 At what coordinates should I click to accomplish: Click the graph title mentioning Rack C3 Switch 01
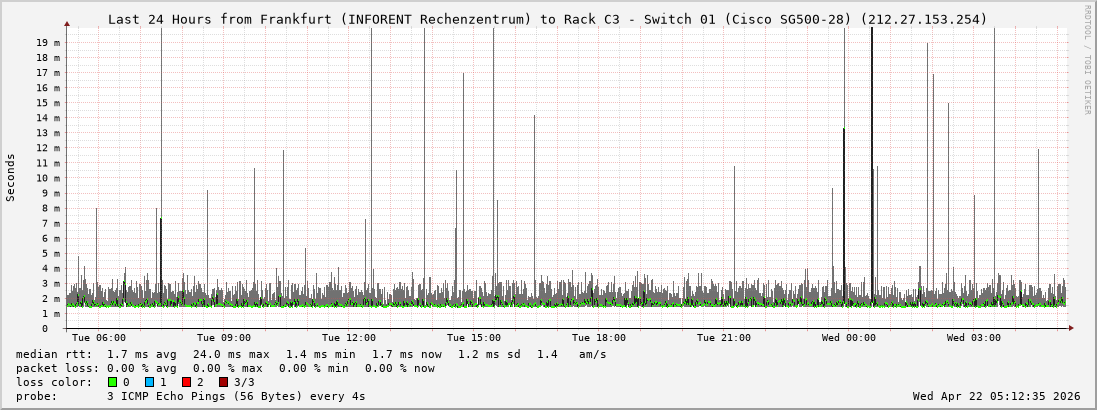point(547,19)
